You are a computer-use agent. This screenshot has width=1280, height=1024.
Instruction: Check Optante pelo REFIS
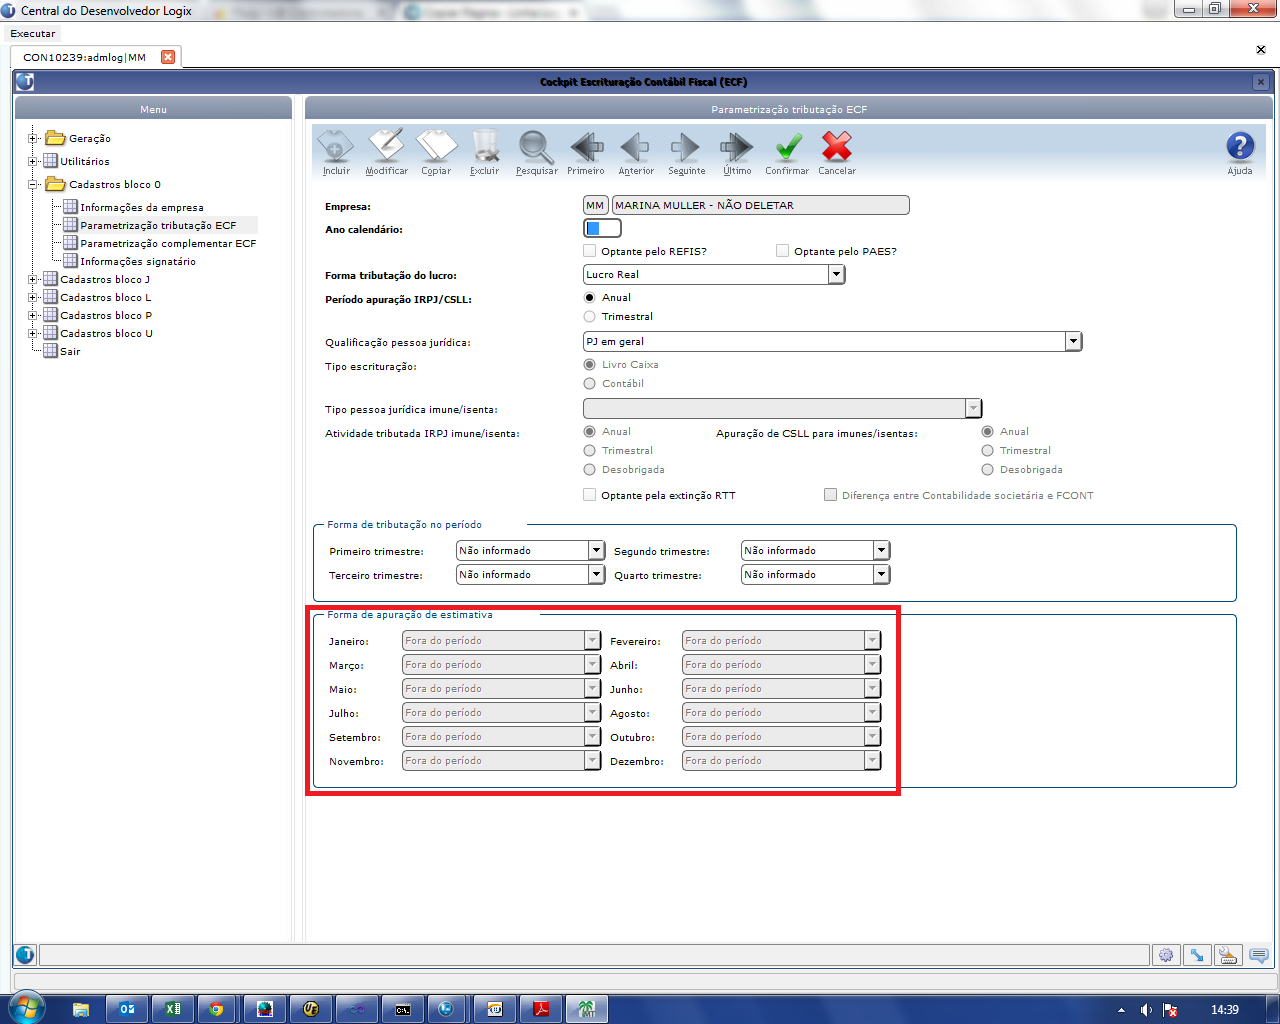pos(590,251)
